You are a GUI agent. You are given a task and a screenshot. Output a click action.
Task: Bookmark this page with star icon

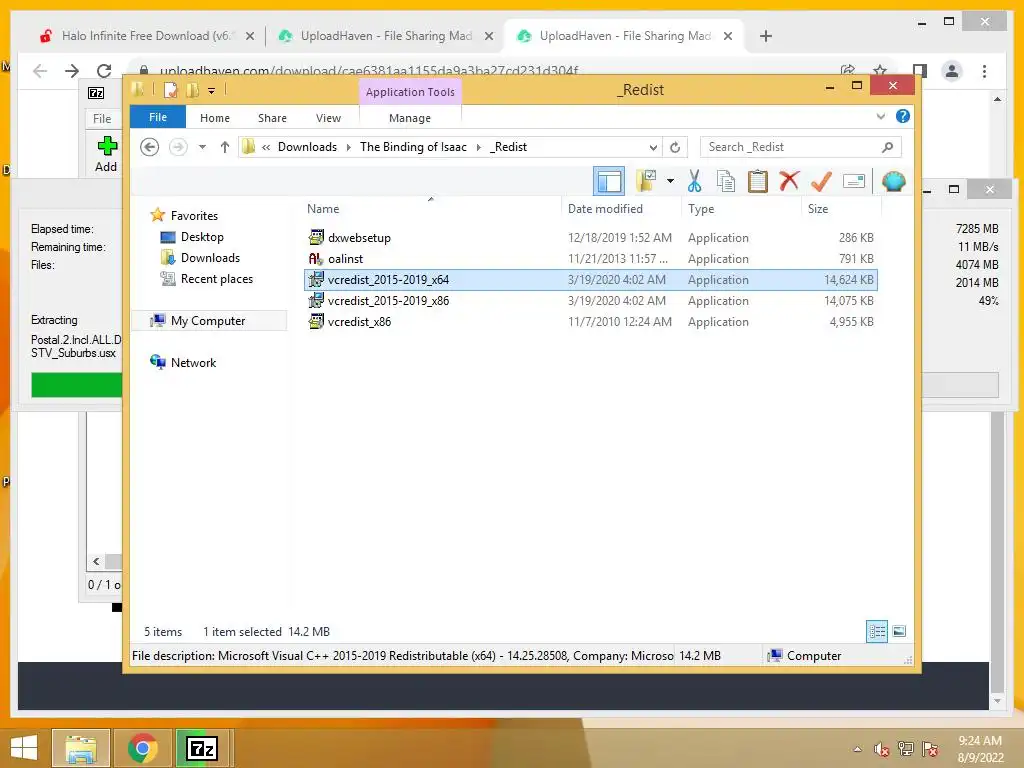click(x=880, y=71)
